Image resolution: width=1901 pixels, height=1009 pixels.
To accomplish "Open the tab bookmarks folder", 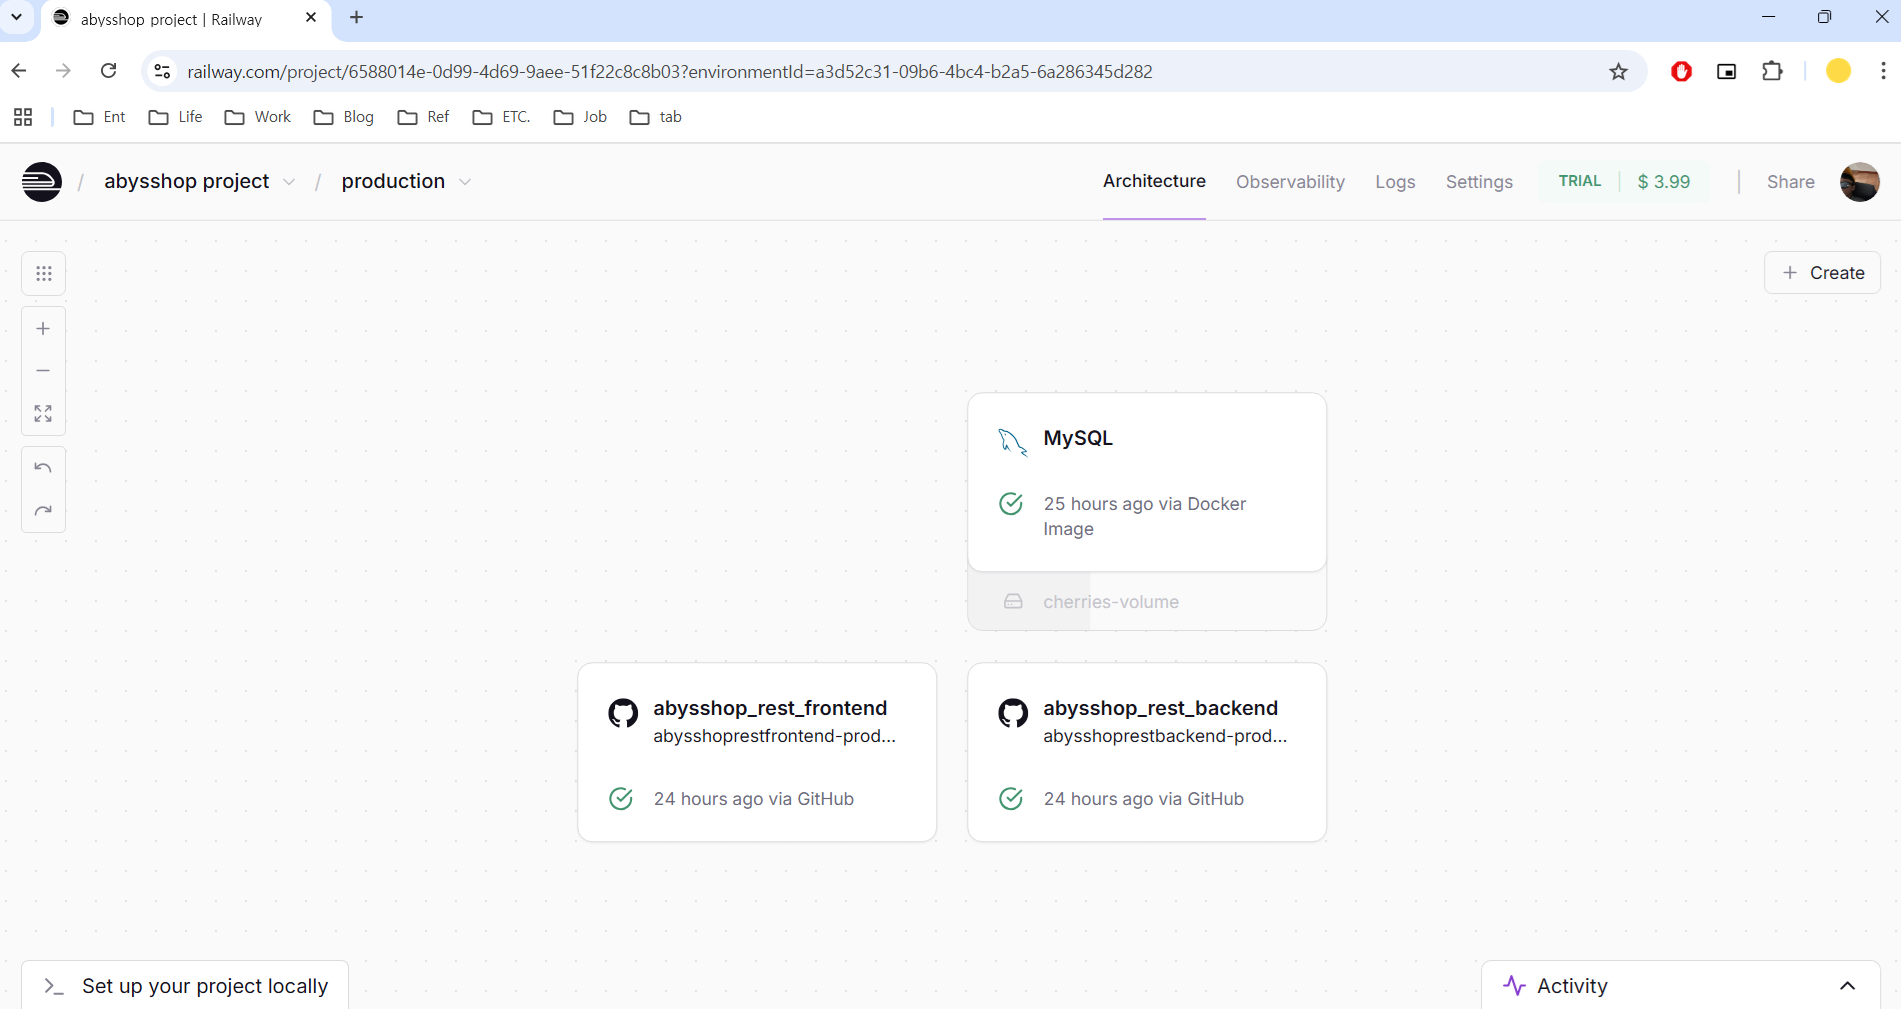I will (x=656, y=117).
